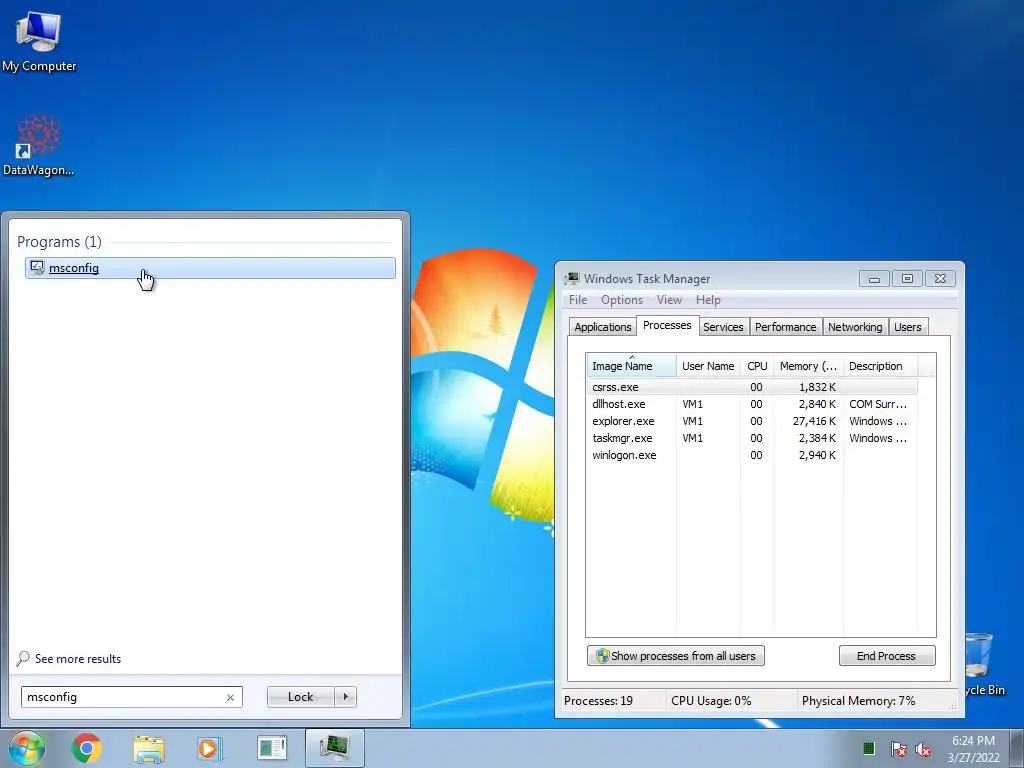This screenshot has width=1024, height=768.
Task: Sort by the Memory column header
Action: click(x=808, y=366)
